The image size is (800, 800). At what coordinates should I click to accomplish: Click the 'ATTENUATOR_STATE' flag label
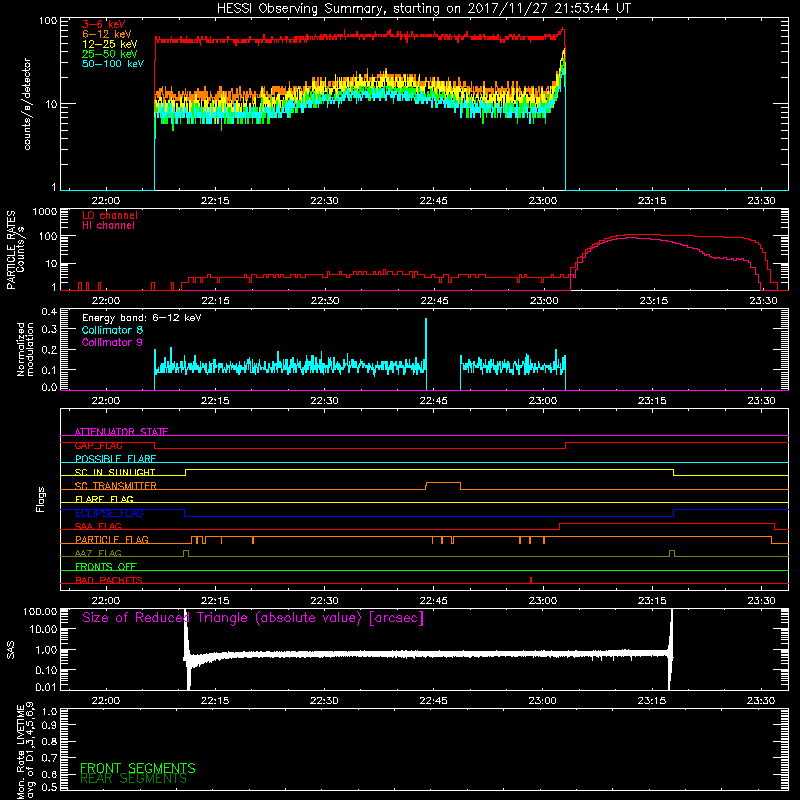(x=121, y=432)
